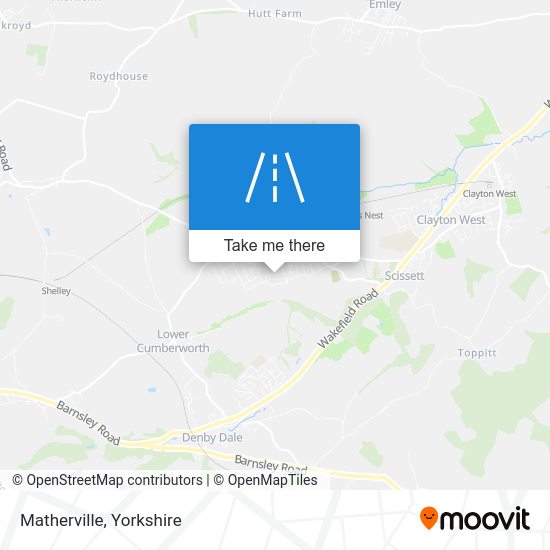
Task: Click the pointer tip below the blue card
Action: pyautogui.click(x=274, y=269)
